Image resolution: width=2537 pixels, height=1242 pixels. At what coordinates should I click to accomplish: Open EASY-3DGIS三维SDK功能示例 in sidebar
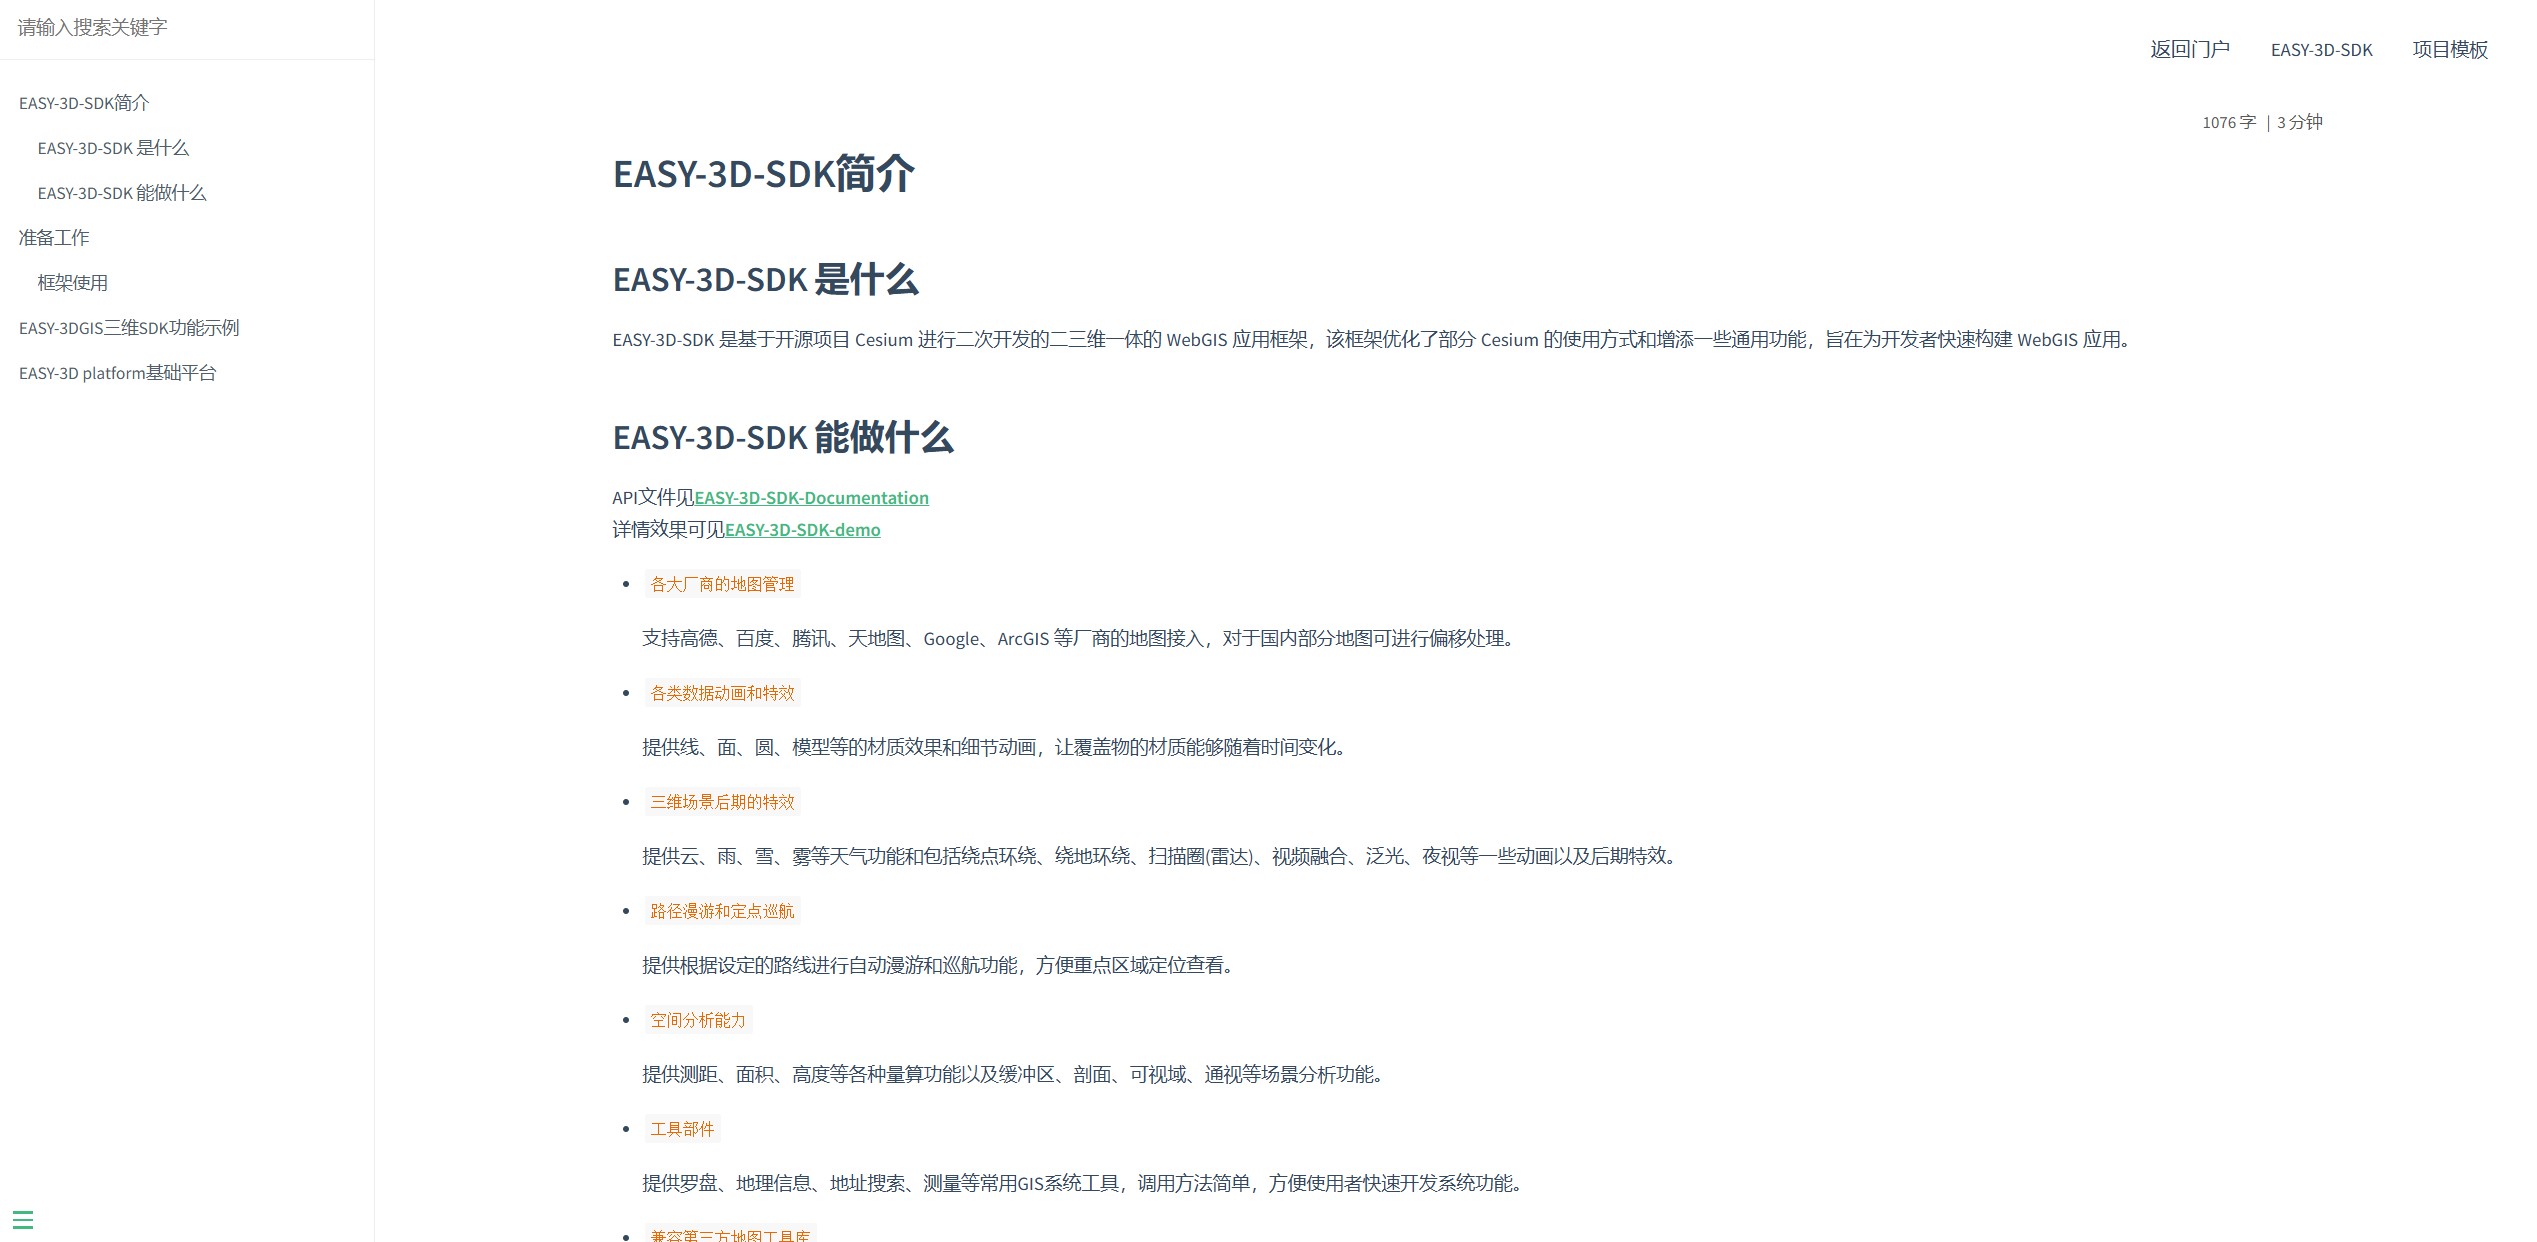pos(129,328)
